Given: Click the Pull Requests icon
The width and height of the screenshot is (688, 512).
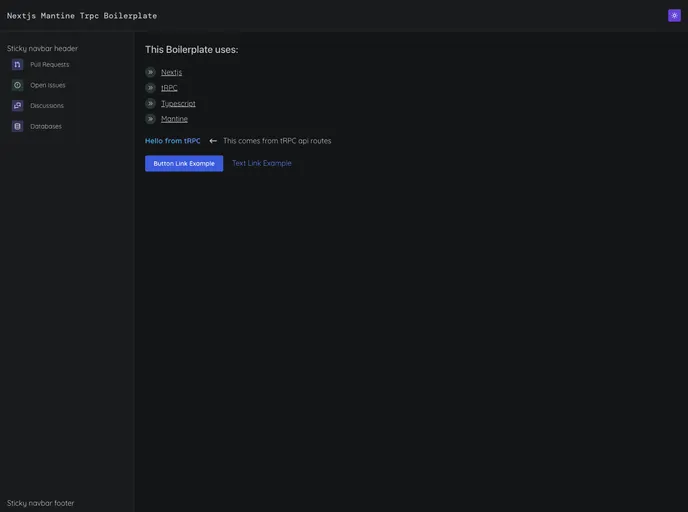Looking at the screenshot, I should point(17,64).
